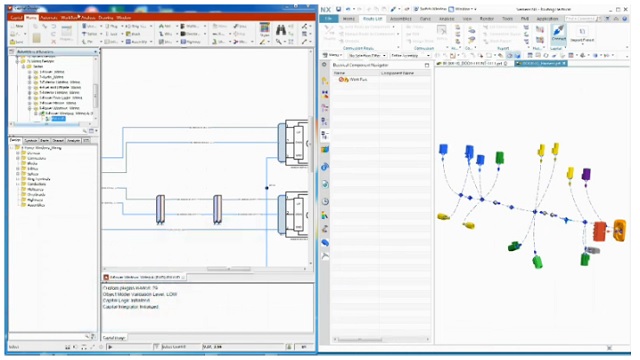Click the Connect icon in NX ribbon
The width and height of the screenshot is (640, 360).
point(558,32)
